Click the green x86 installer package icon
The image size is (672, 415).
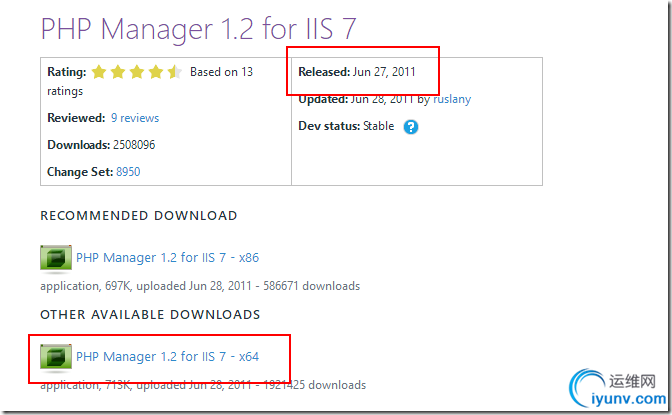(56, 258)
